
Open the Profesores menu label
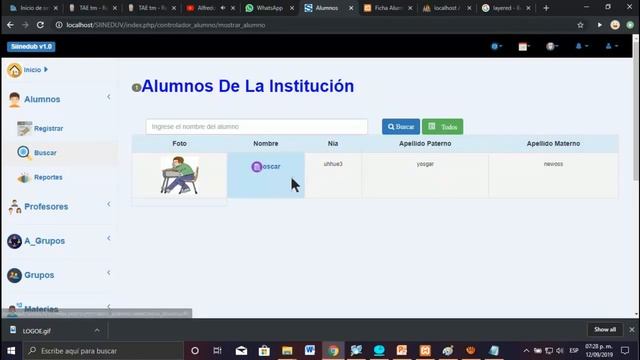[x=46, y=207]
